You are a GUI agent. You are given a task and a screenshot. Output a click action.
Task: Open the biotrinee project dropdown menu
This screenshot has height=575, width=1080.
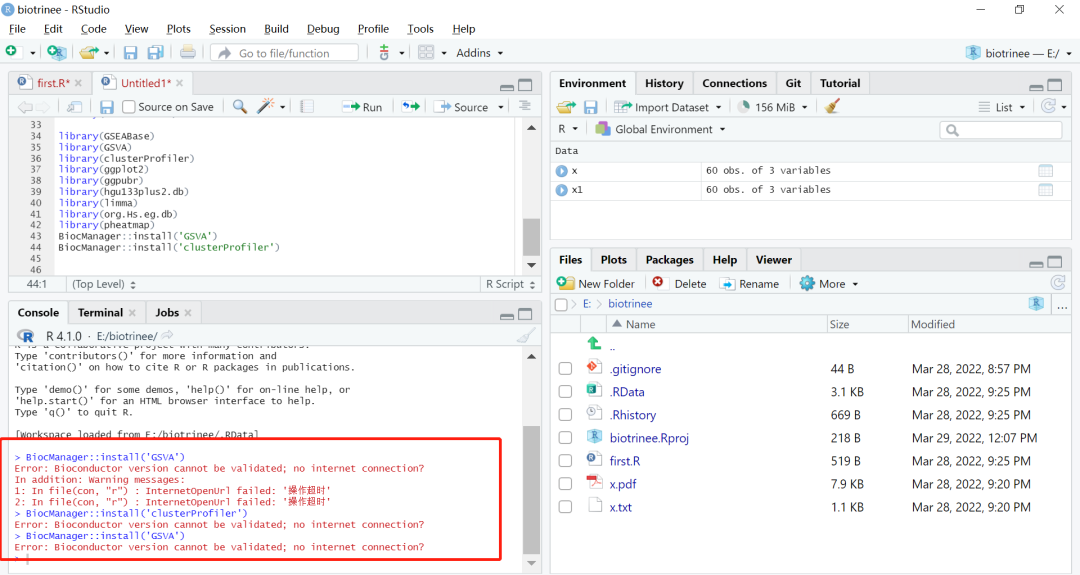[1019, 53]
